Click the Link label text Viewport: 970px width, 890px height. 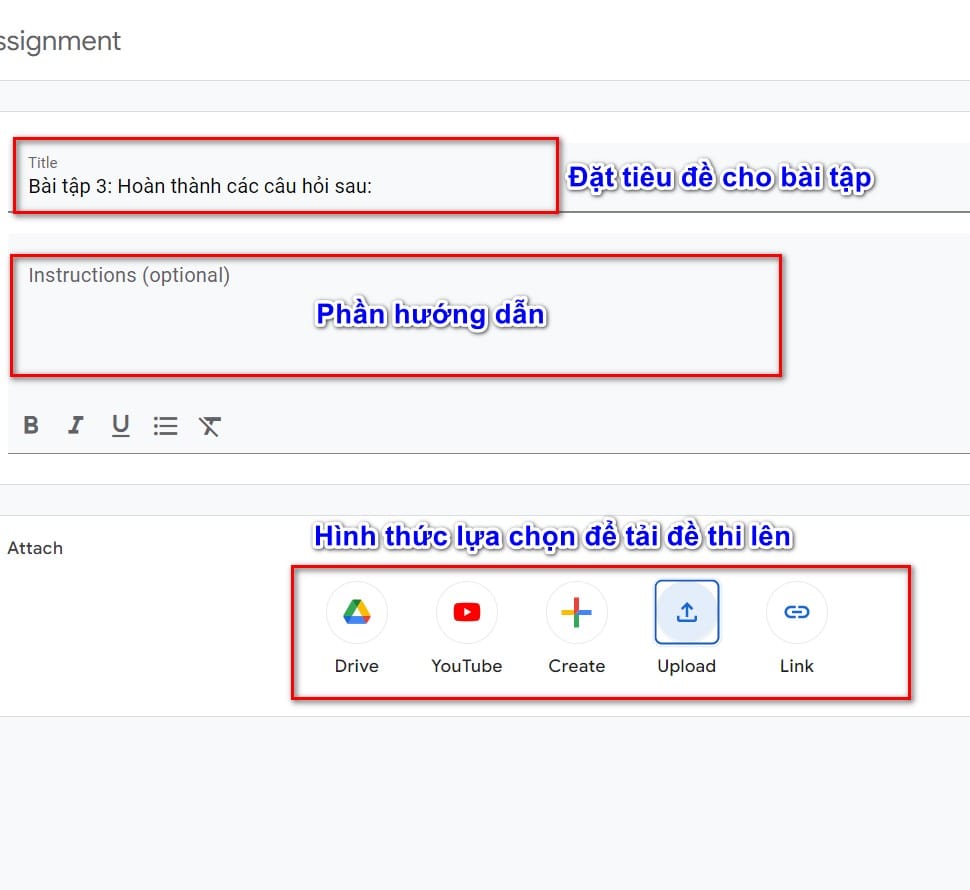point(796,665)
